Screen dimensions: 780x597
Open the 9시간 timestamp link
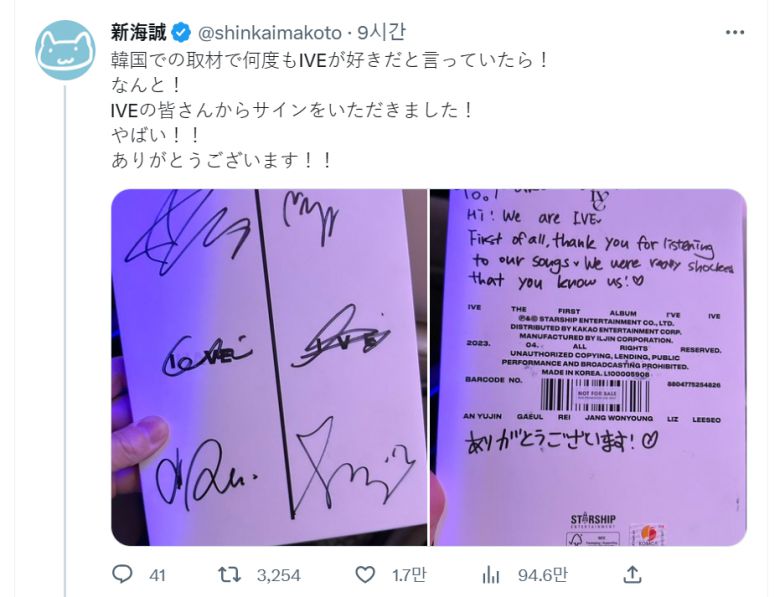[381, 33]
